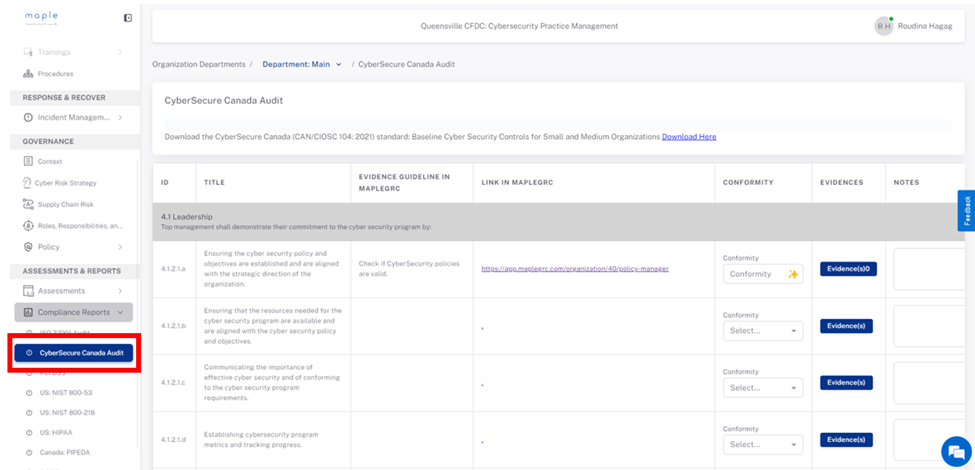
Task: Click the Incident Management alert icon
Action: 27,118
